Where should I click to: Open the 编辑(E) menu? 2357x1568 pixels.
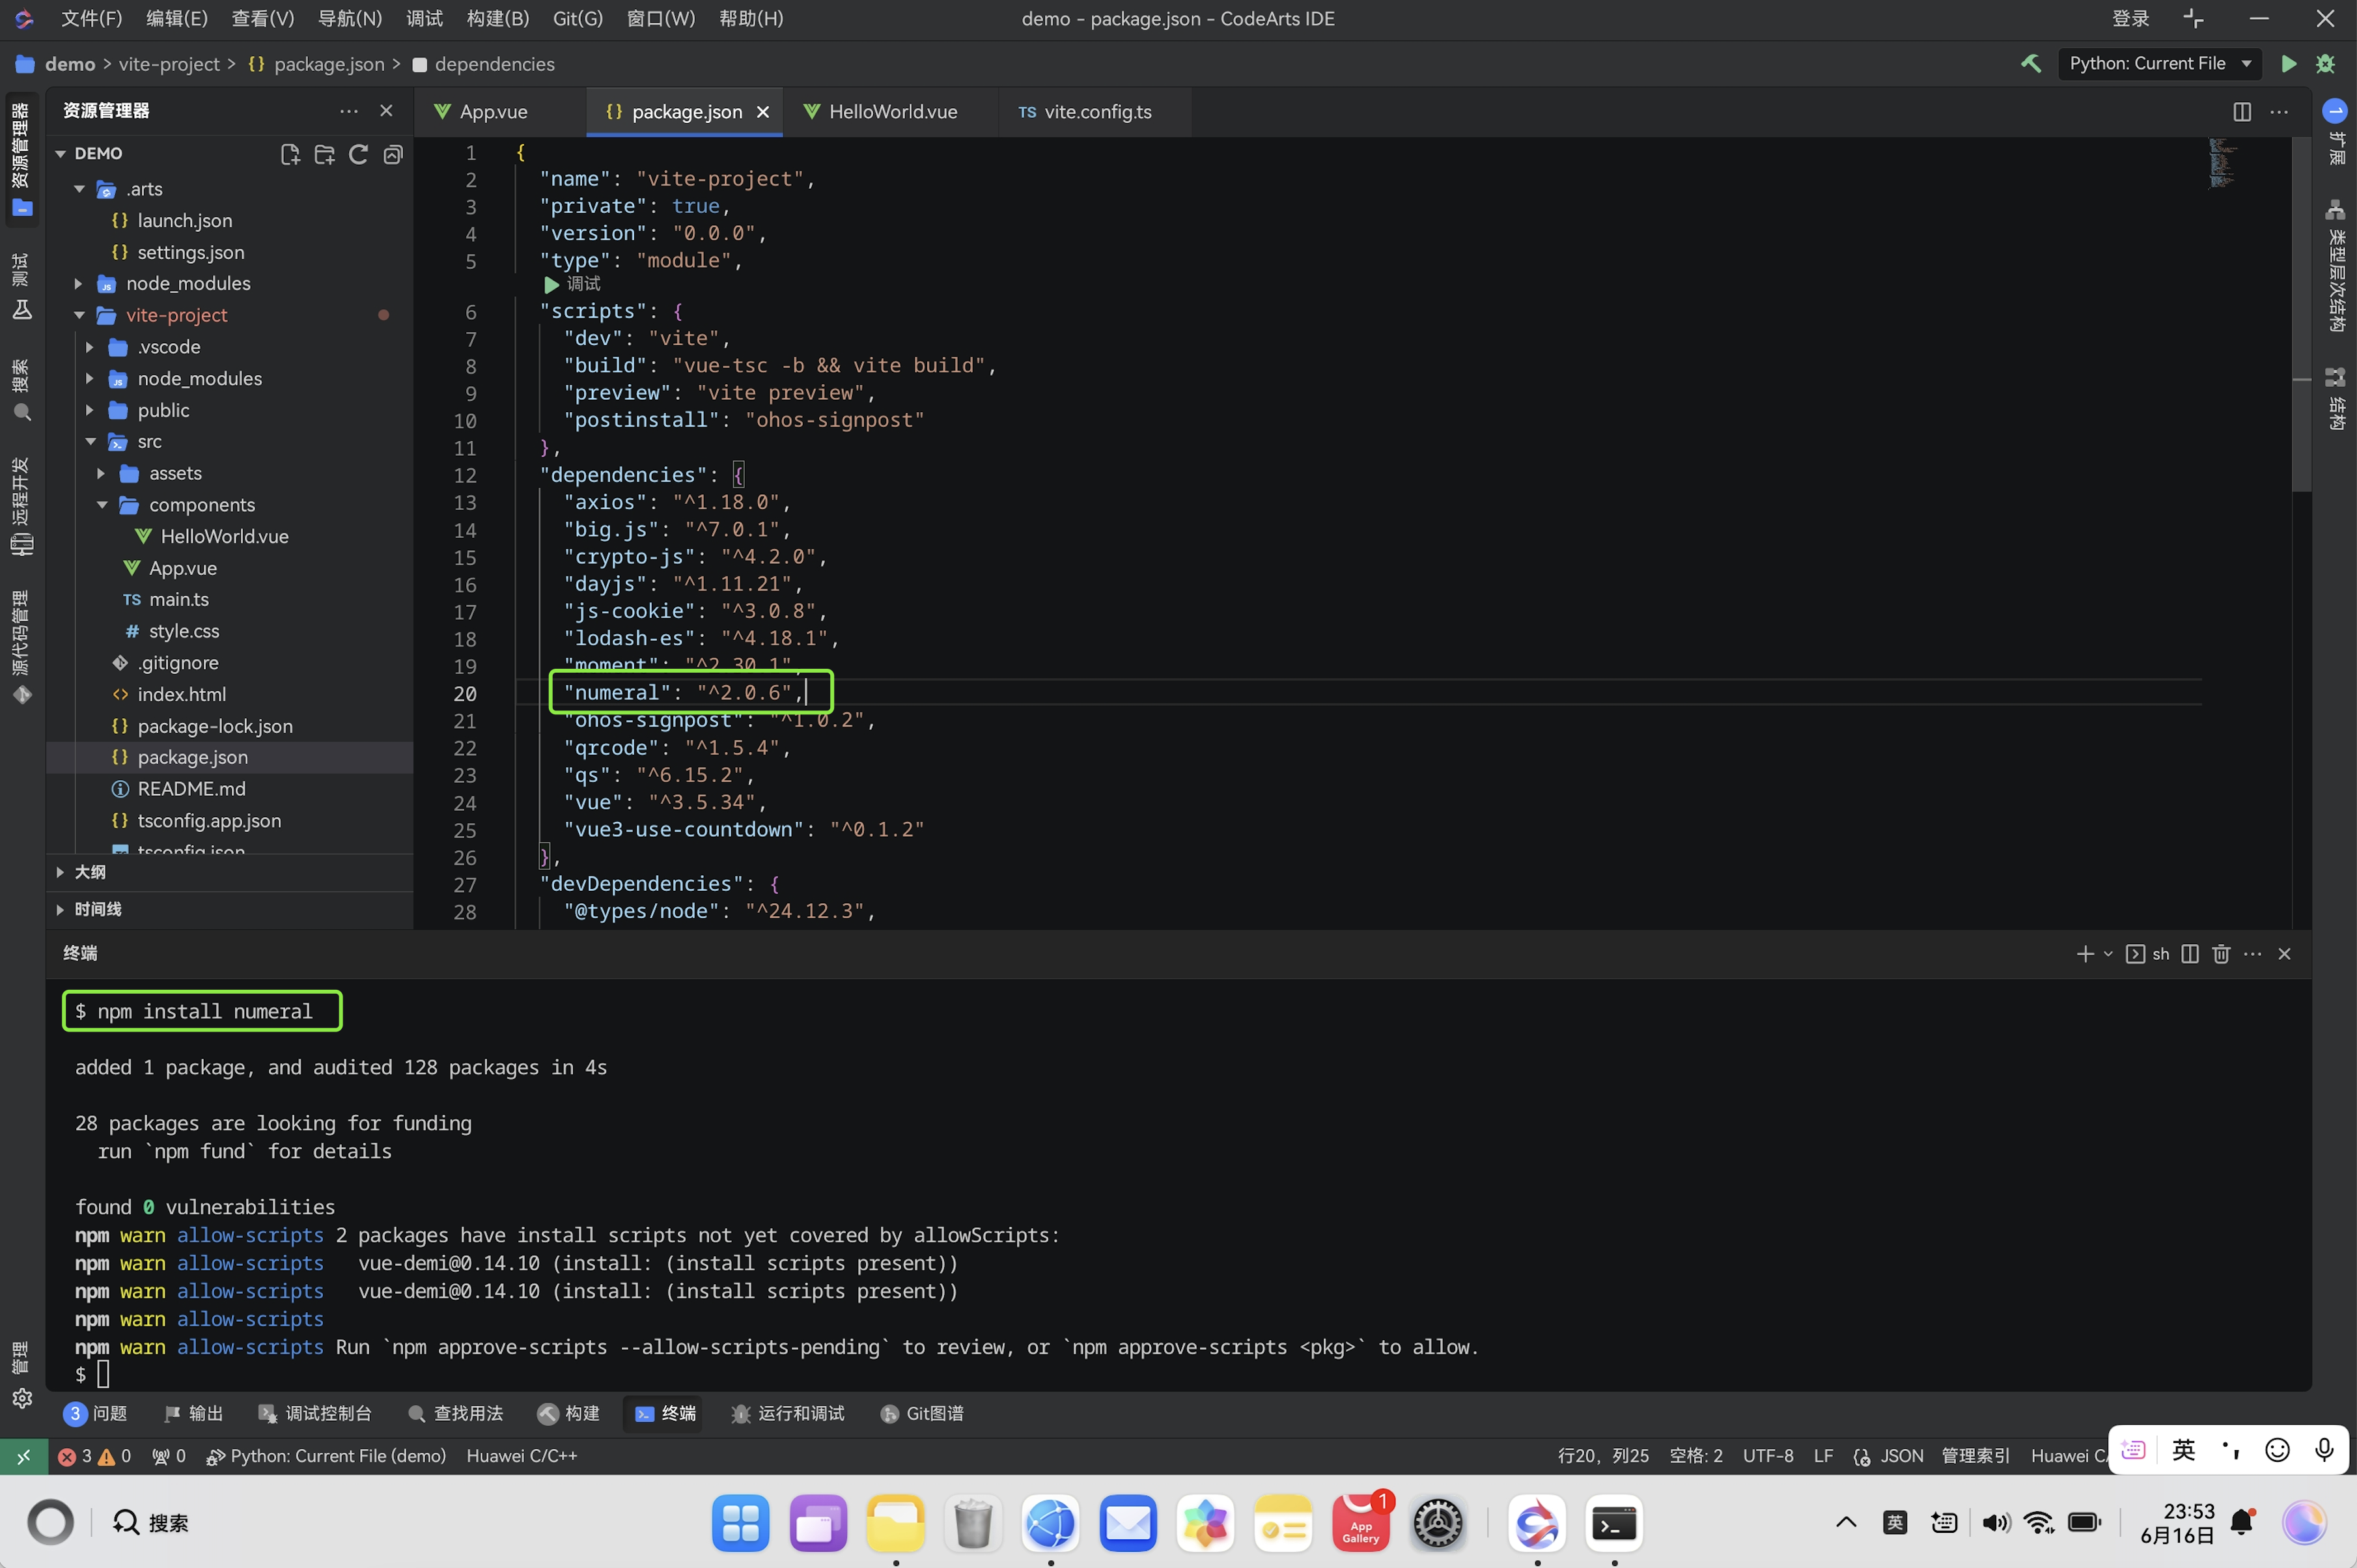pos(177,18)
